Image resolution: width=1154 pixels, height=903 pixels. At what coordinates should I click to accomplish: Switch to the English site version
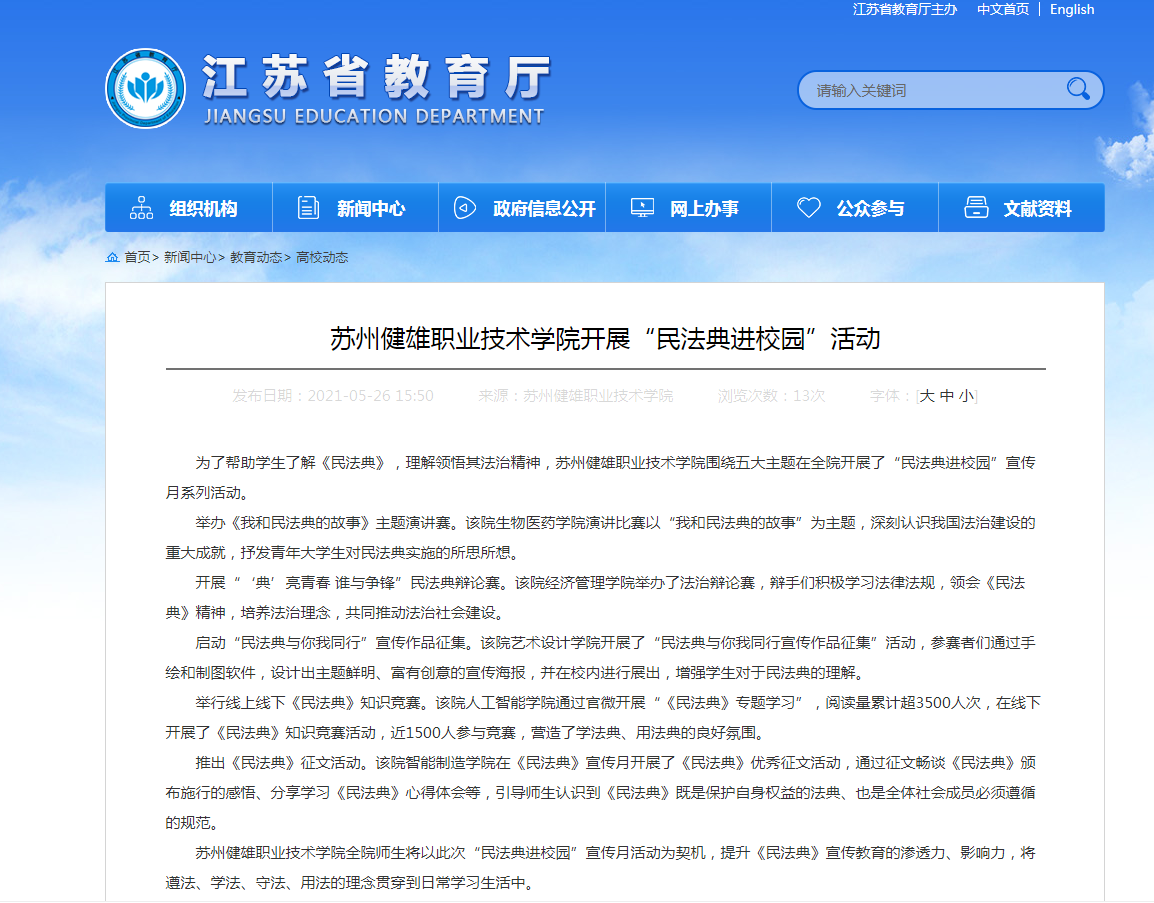(x=1072, y=9)
